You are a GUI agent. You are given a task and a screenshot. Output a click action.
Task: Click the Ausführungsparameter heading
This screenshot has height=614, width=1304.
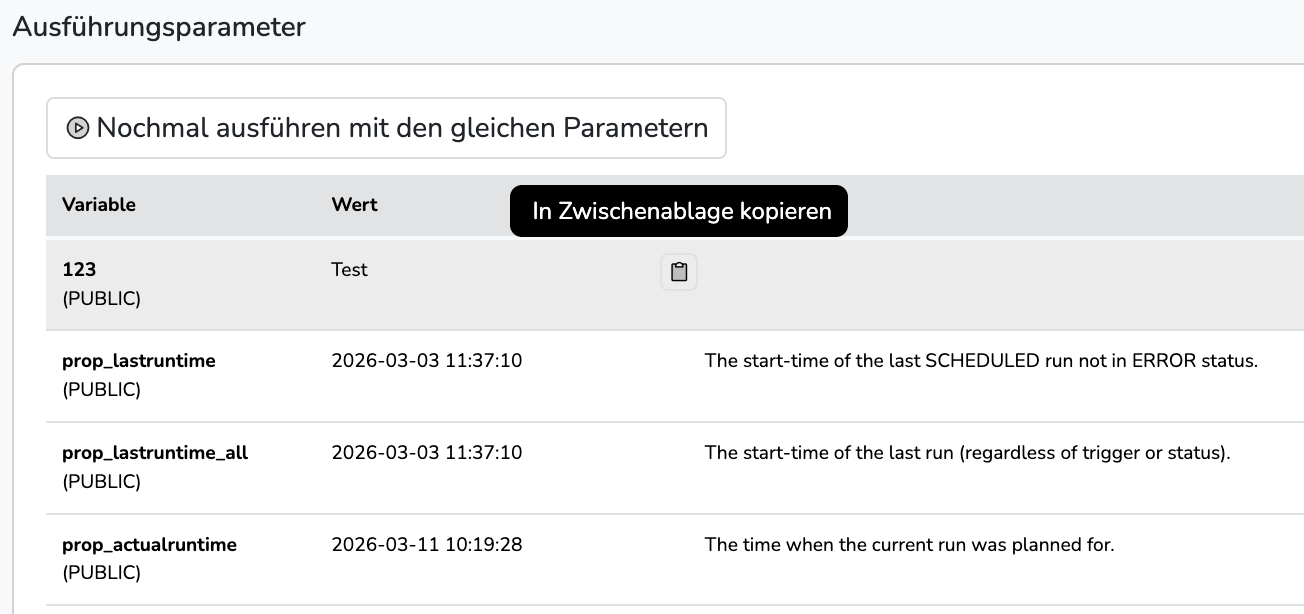pyautogui.click(x=159, y=26)
